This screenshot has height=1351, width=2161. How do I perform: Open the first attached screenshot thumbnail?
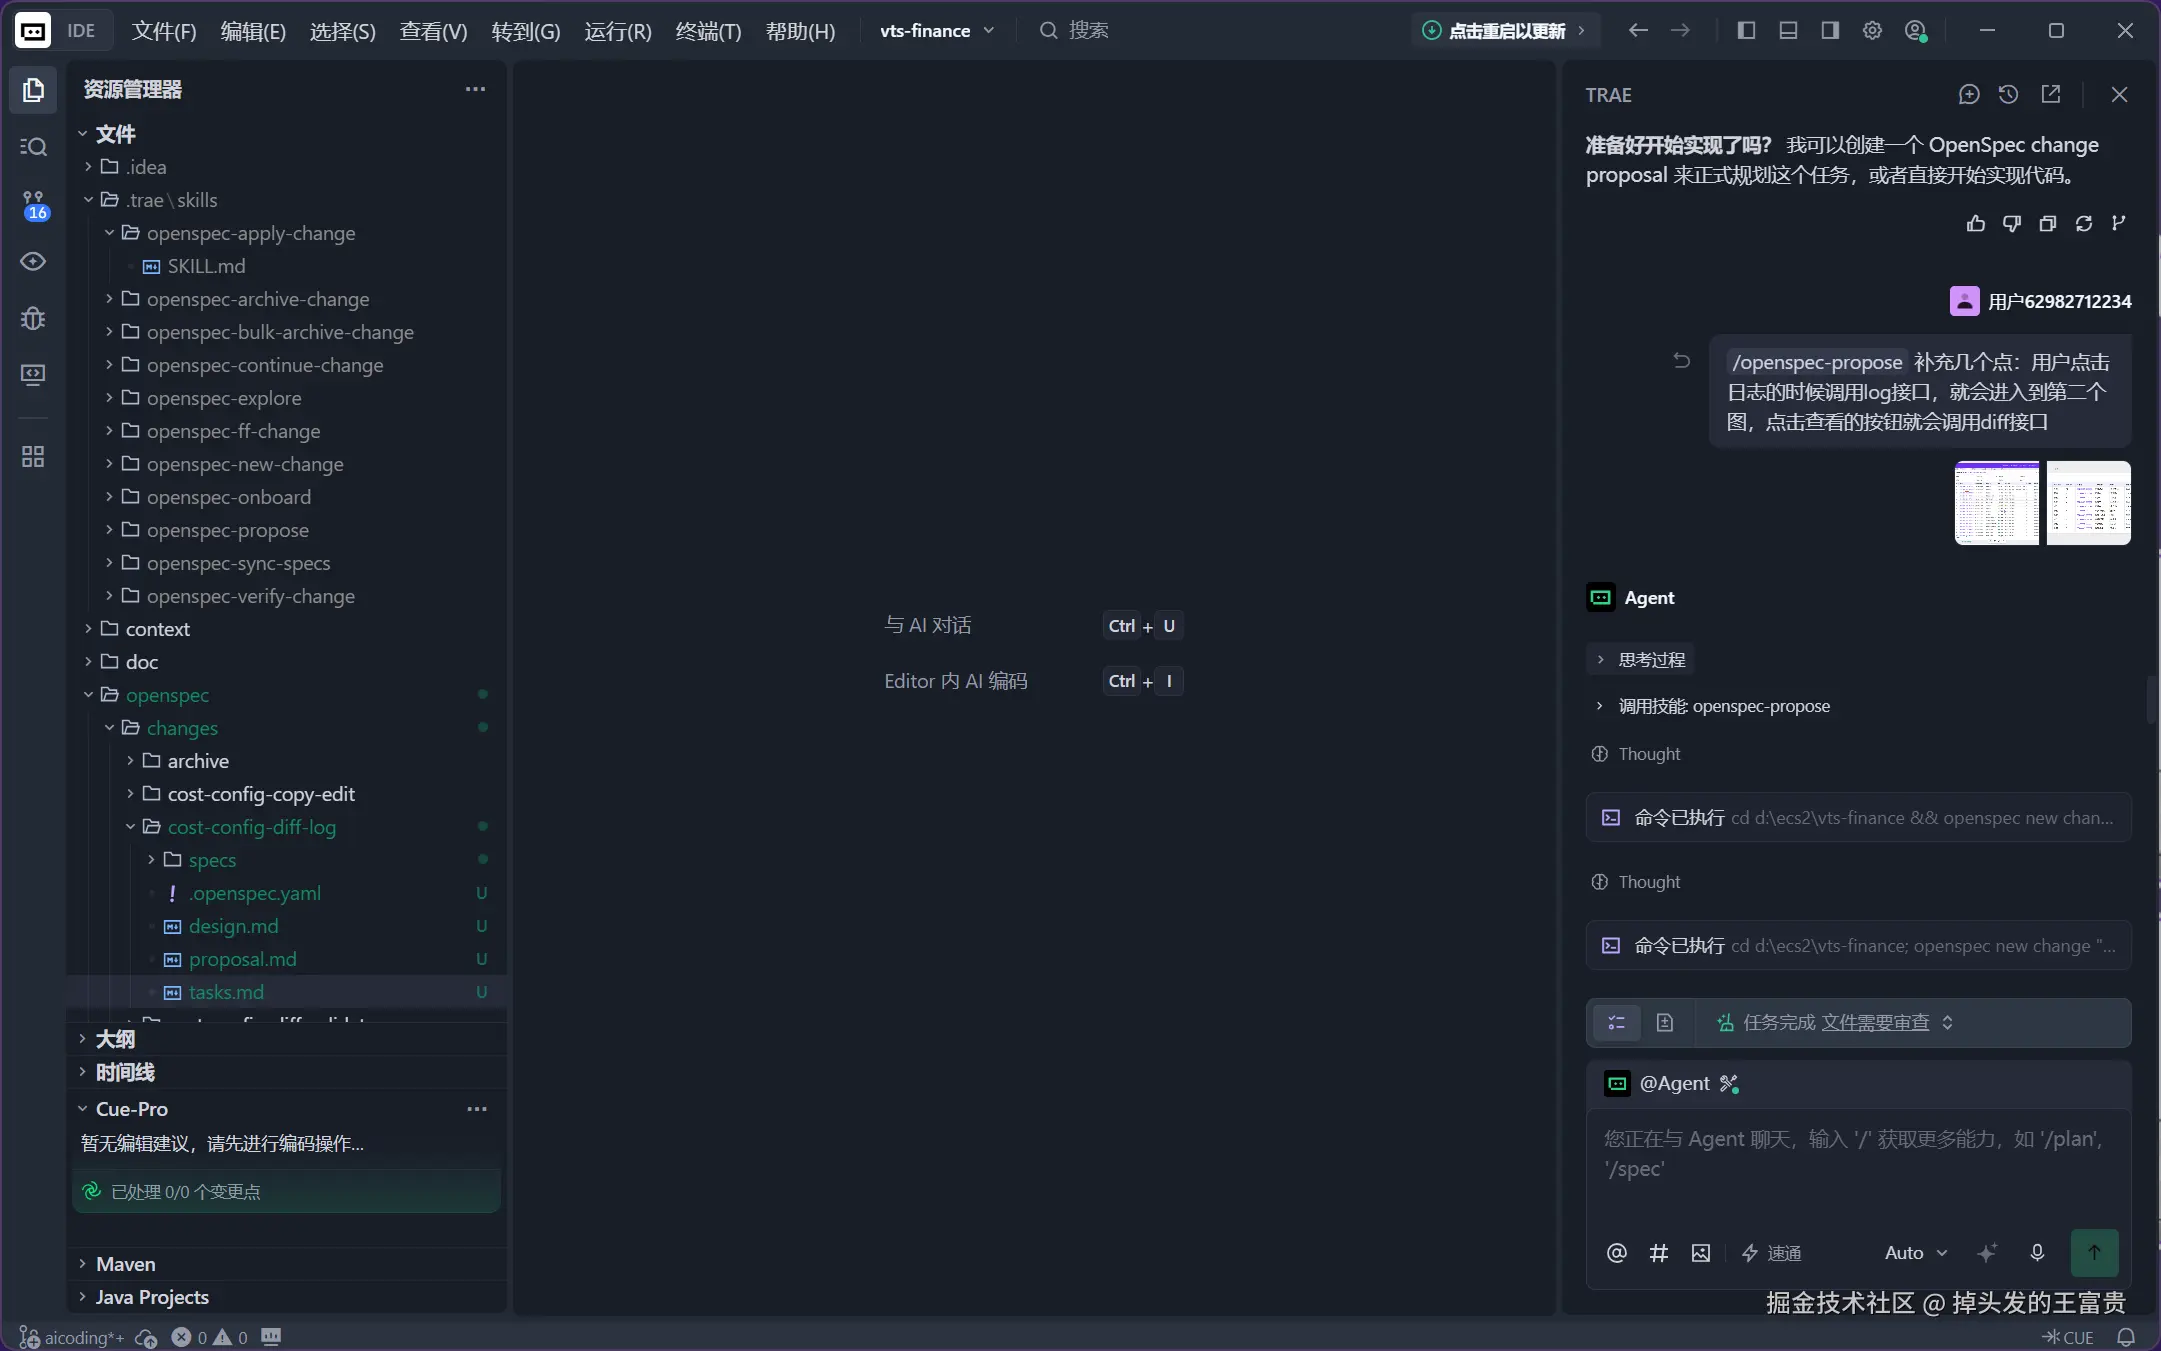1996,503
